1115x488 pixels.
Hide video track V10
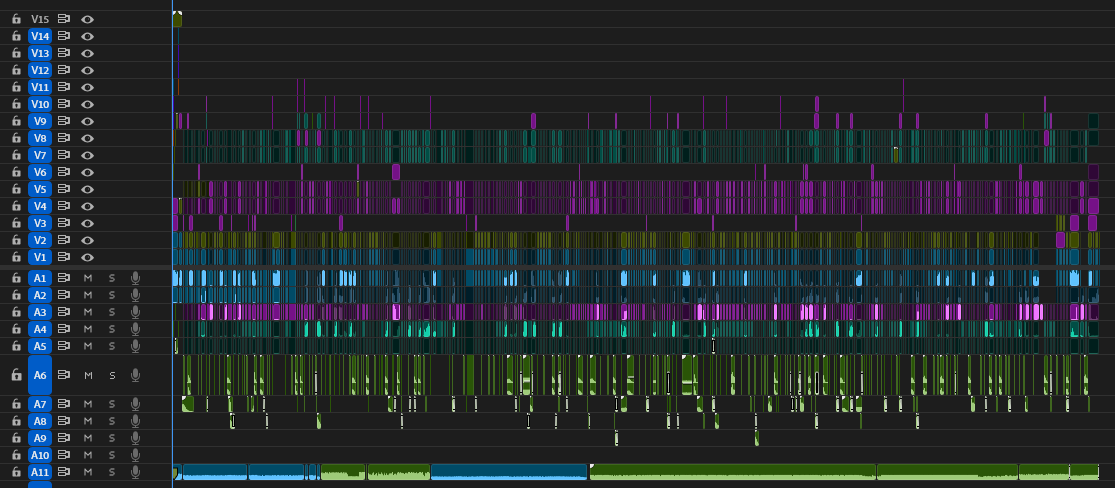pyautogui.click(x=87, y=105)
